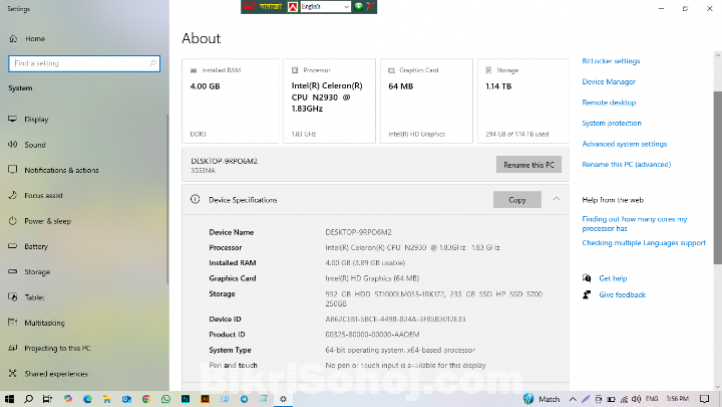Click the Home icon in Settings sidebar

point(13,39)
